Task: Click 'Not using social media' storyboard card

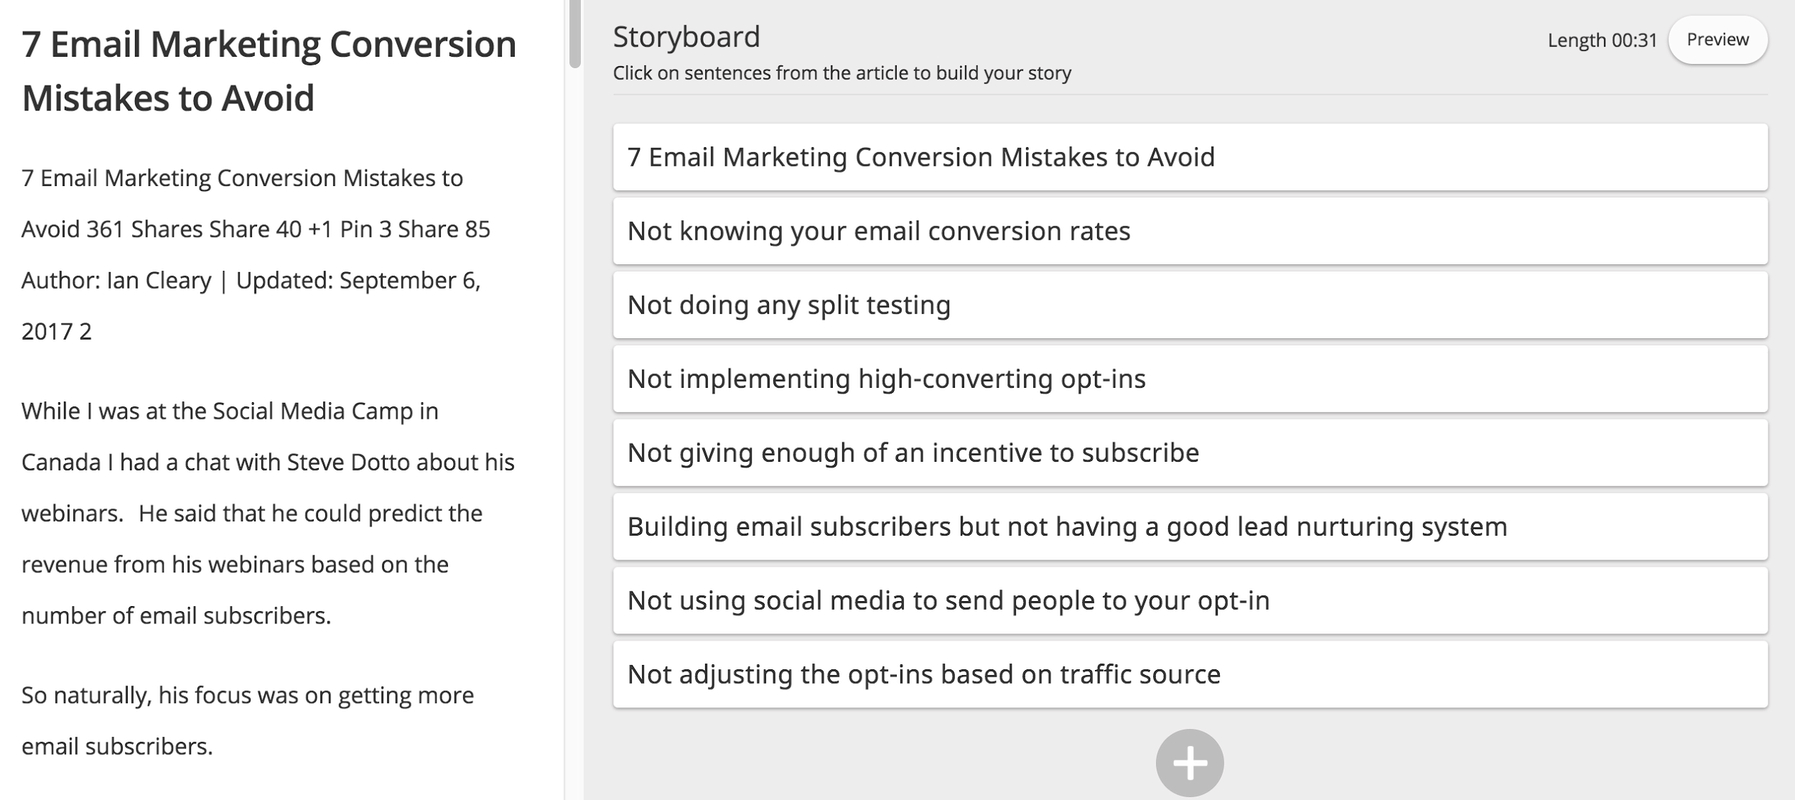Action: click(1189, 601)
